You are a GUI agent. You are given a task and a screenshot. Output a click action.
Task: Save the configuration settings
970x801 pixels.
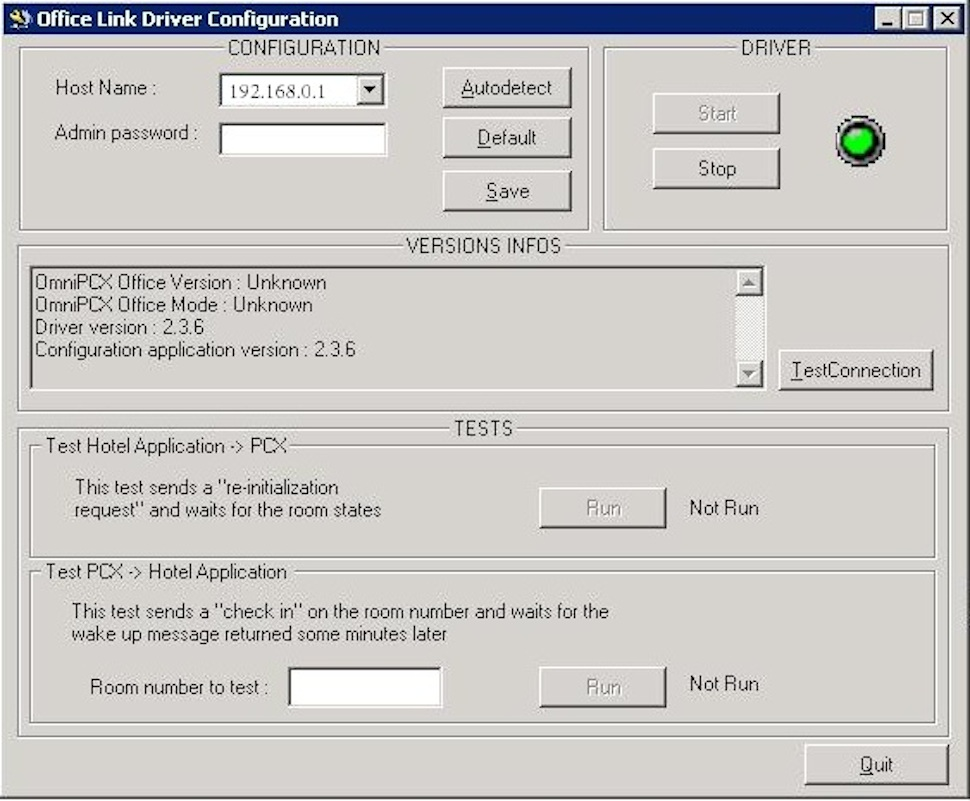[507, 191]
